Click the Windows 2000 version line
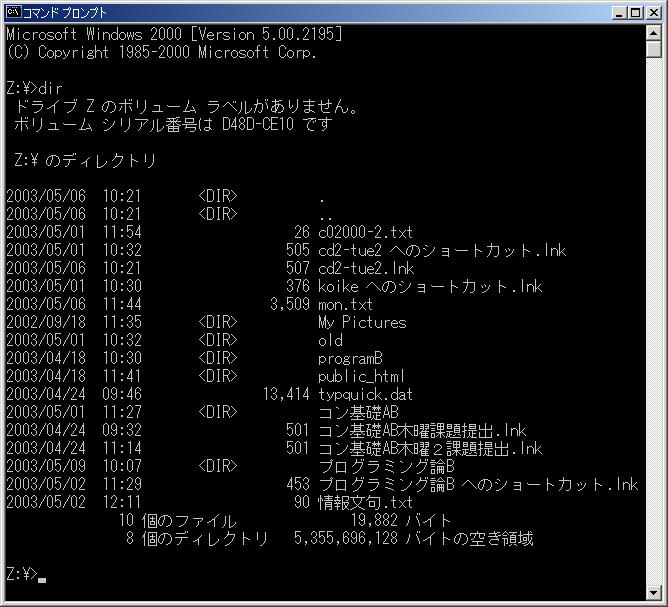The width and height of the screenshot is (668, 607). (174, 34)
